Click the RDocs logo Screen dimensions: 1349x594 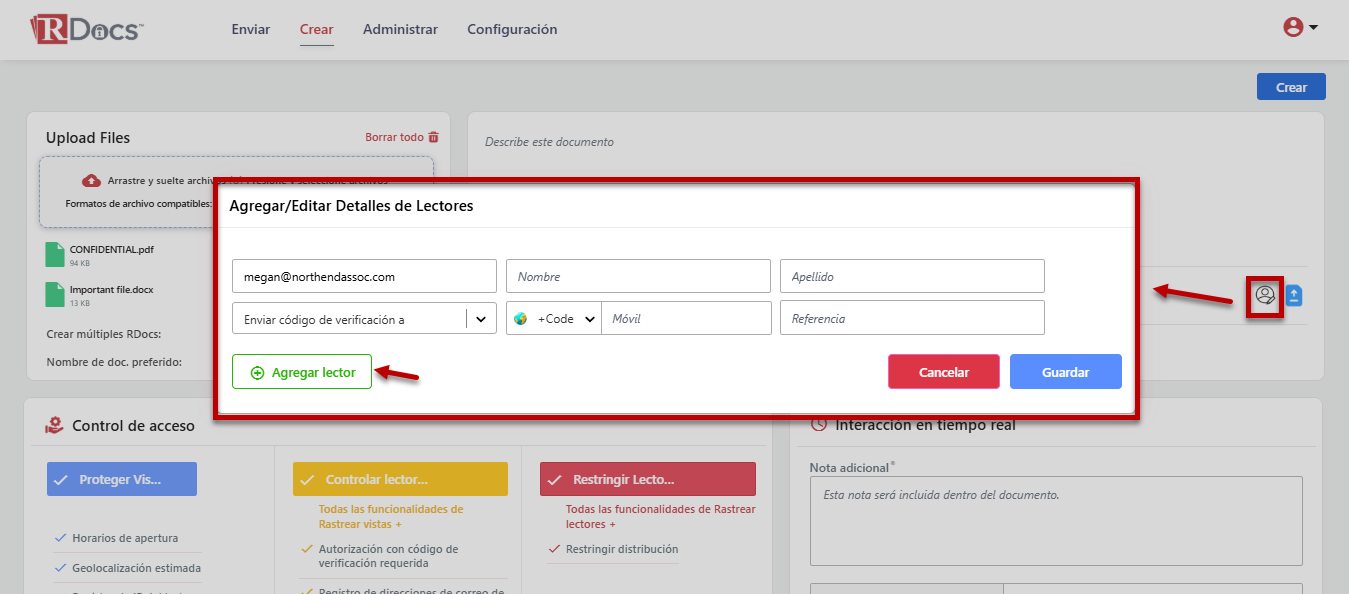(87, 29)
